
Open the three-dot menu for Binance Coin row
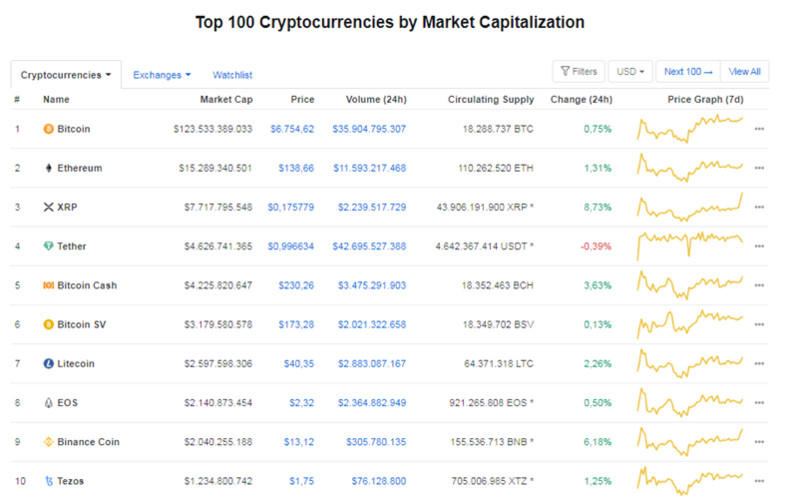tap(759, 442)
